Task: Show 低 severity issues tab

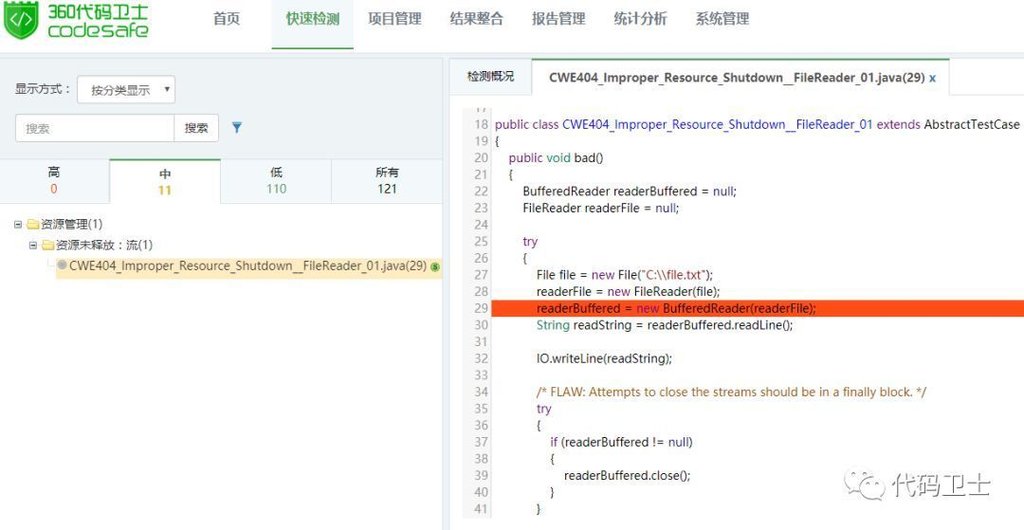Action: tap(276, 181)
